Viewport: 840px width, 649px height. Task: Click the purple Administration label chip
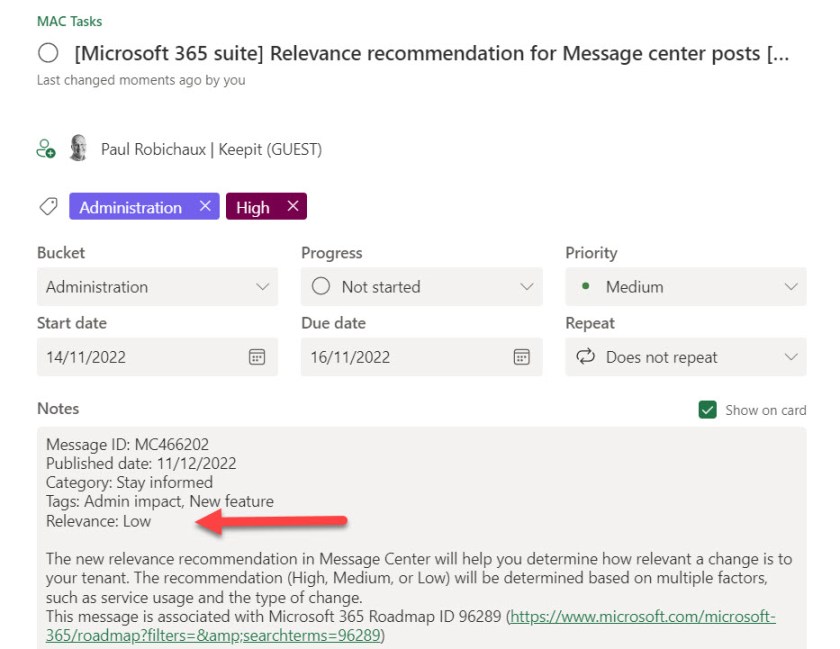pyautogui.click(x=130, y=207)
